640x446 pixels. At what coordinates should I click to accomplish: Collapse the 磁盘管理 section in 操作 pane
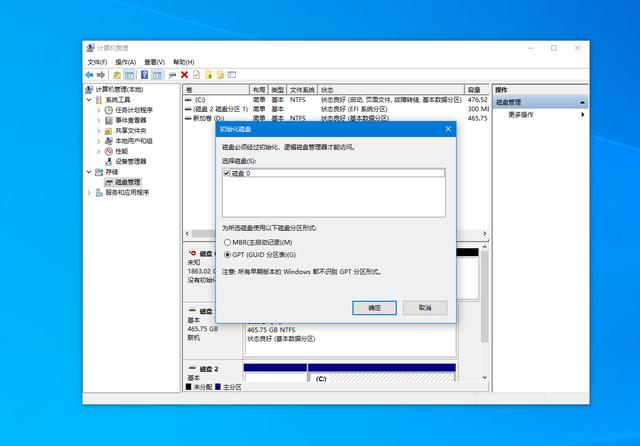(582, 102)
